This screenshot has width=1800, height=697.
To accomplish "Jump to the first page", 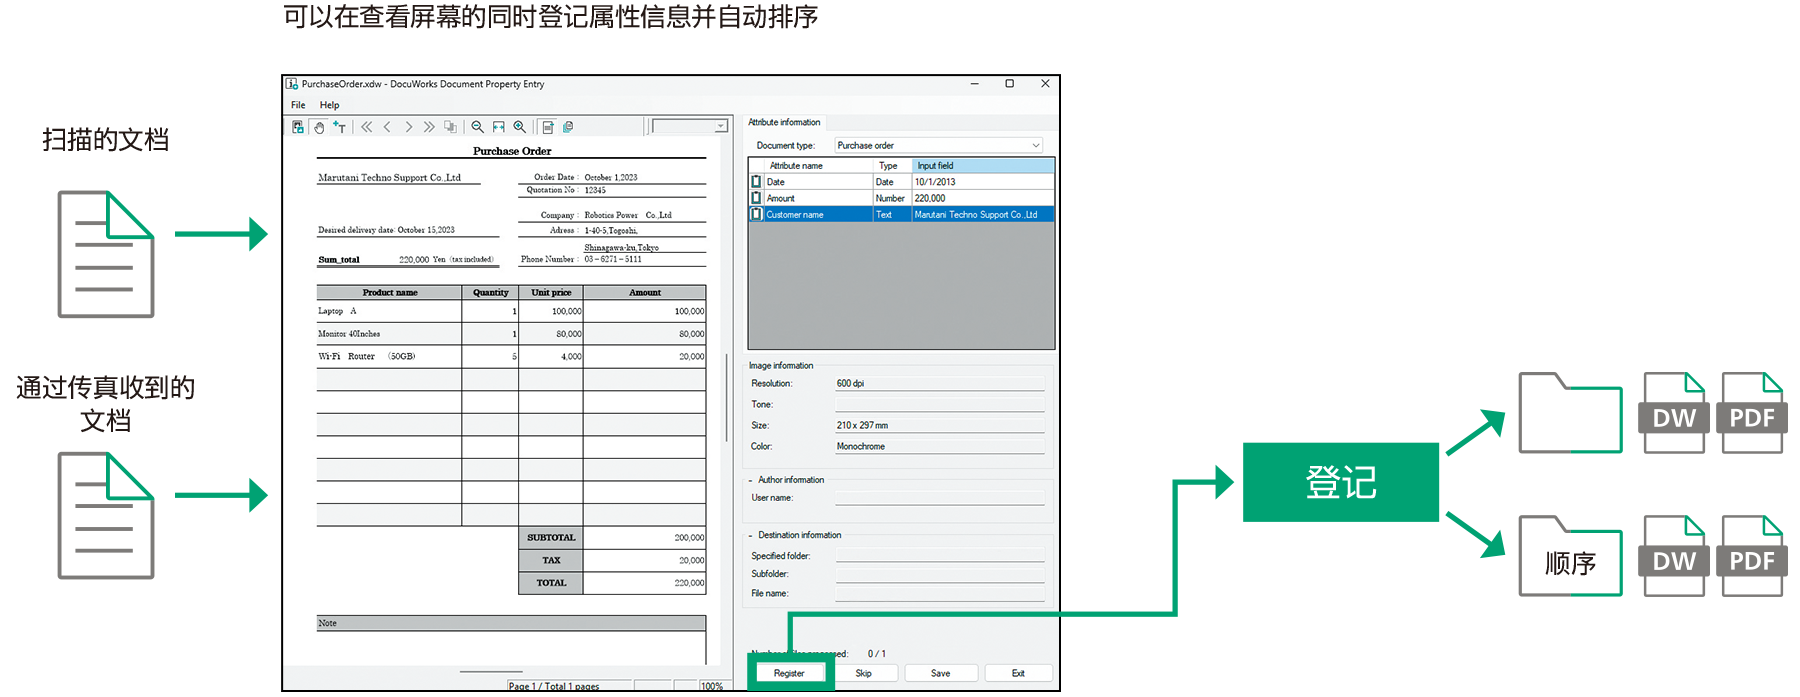I will [x=366, y=127].
